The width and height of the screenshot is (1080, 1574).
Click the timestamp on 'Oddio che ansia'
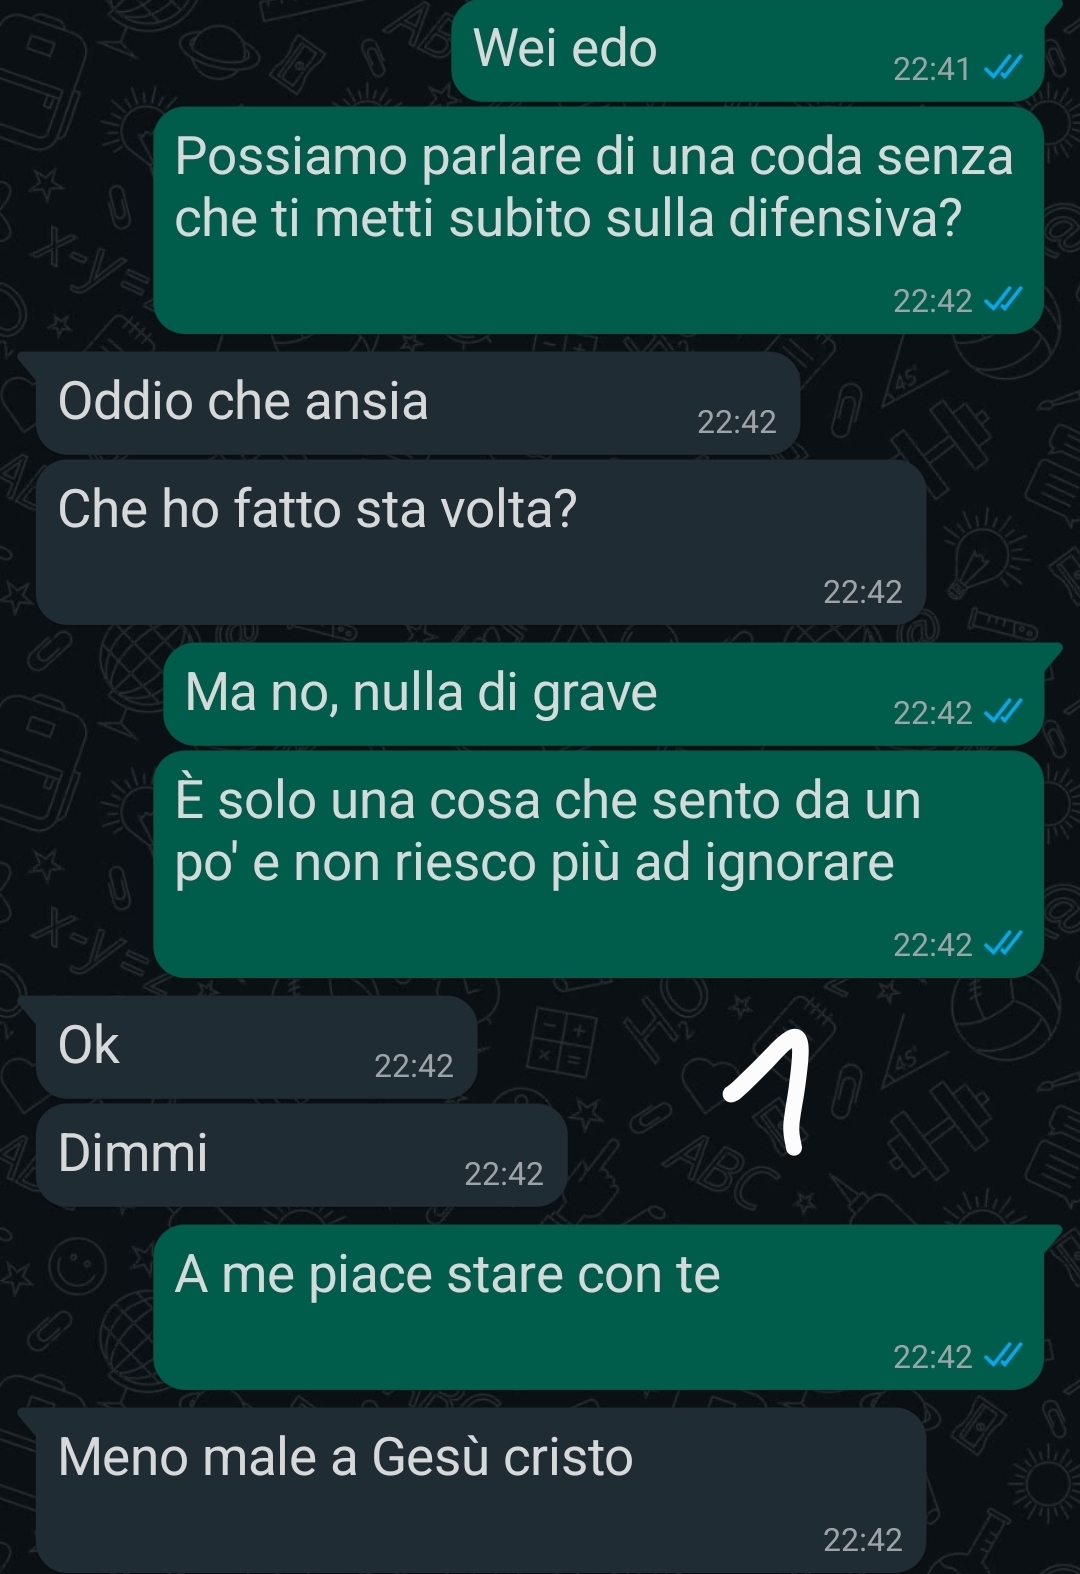coord(737,422)
